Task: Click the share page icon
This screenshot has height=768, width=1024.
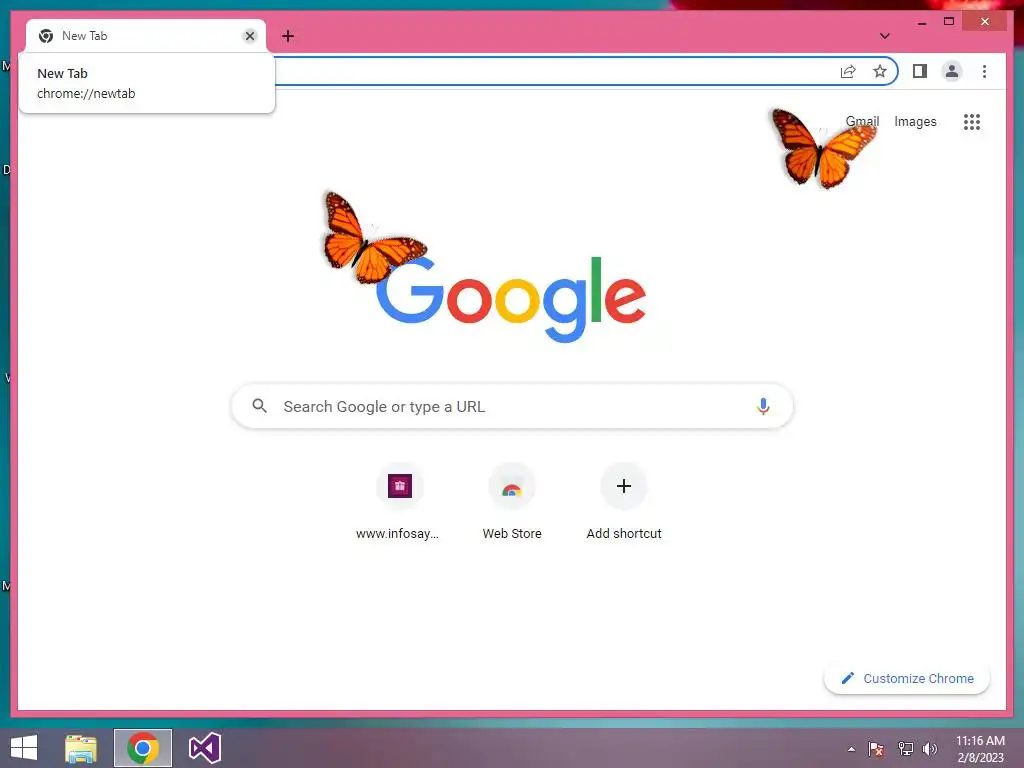Action: [x=848, y=71]
